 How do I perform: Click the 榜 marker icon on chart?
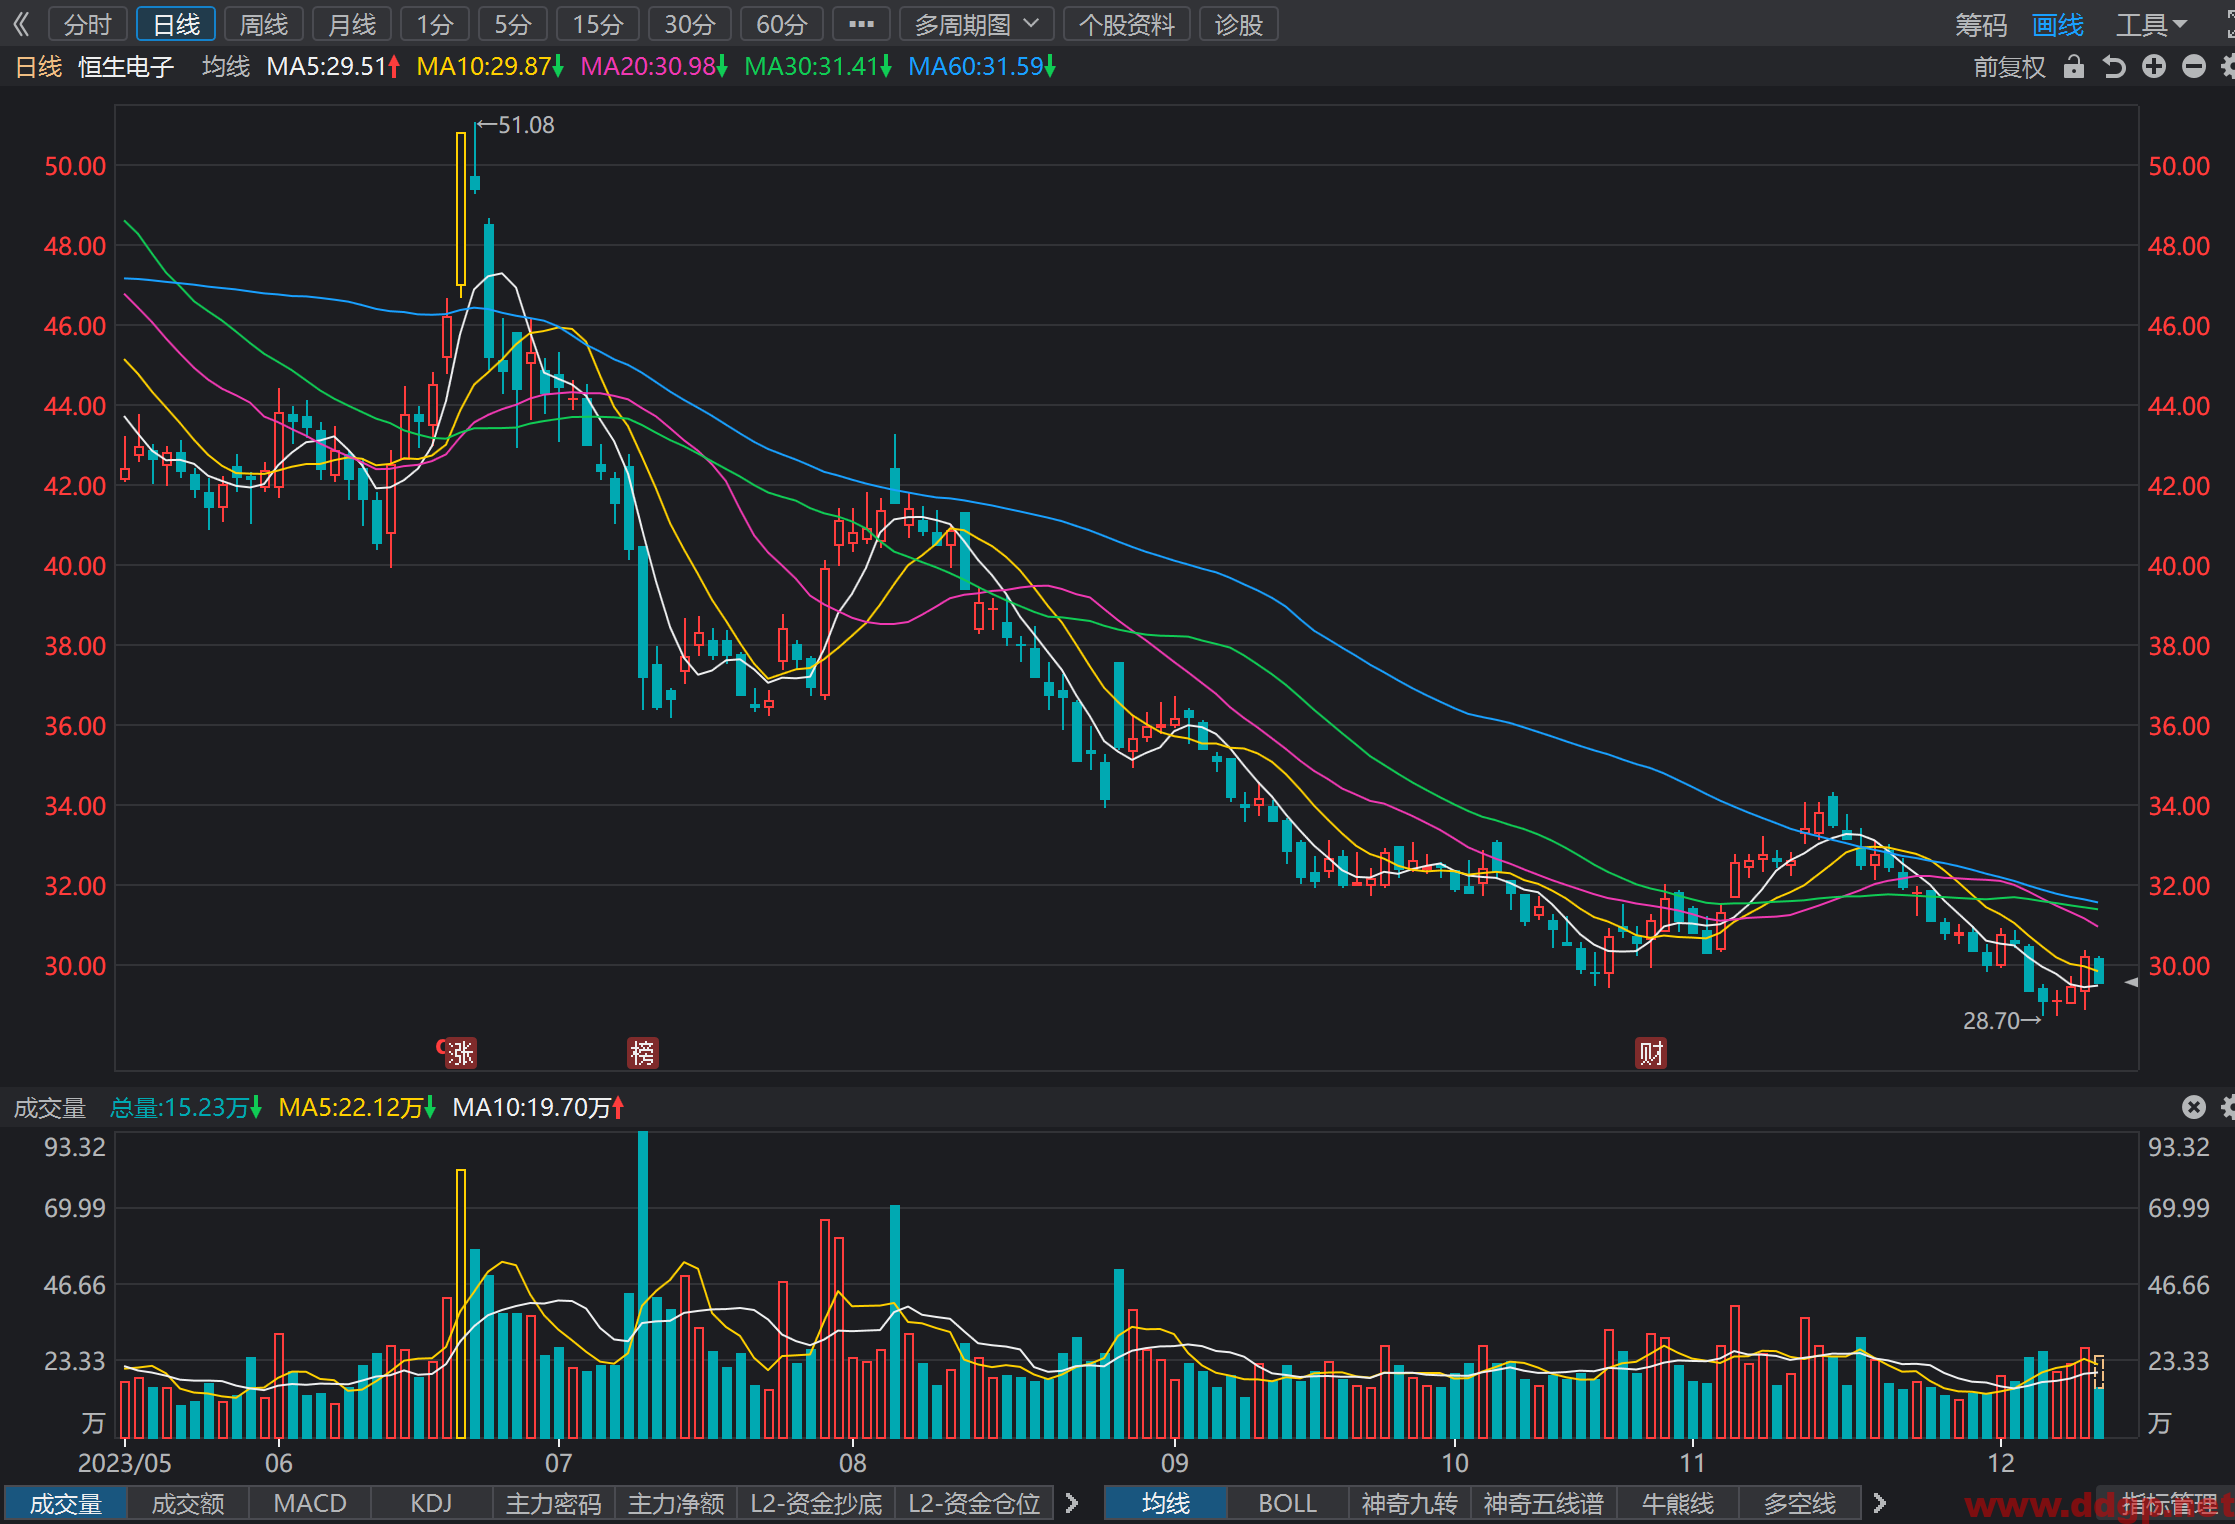coord(643,1053)
